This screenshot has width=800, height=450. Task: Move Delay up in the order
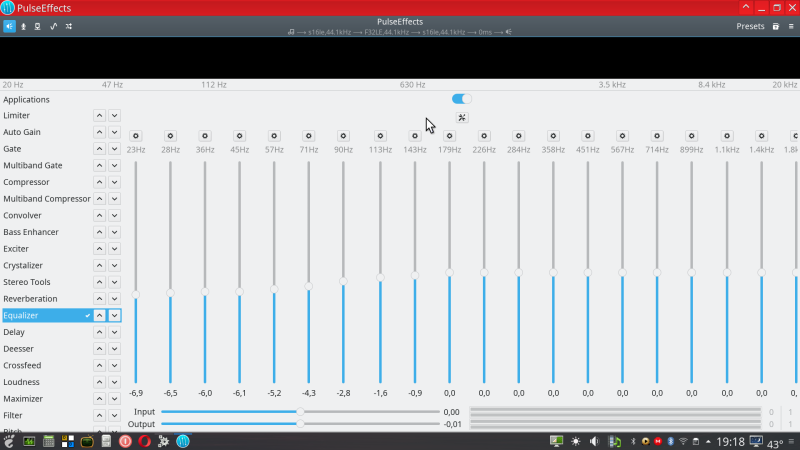coord(99,332)
